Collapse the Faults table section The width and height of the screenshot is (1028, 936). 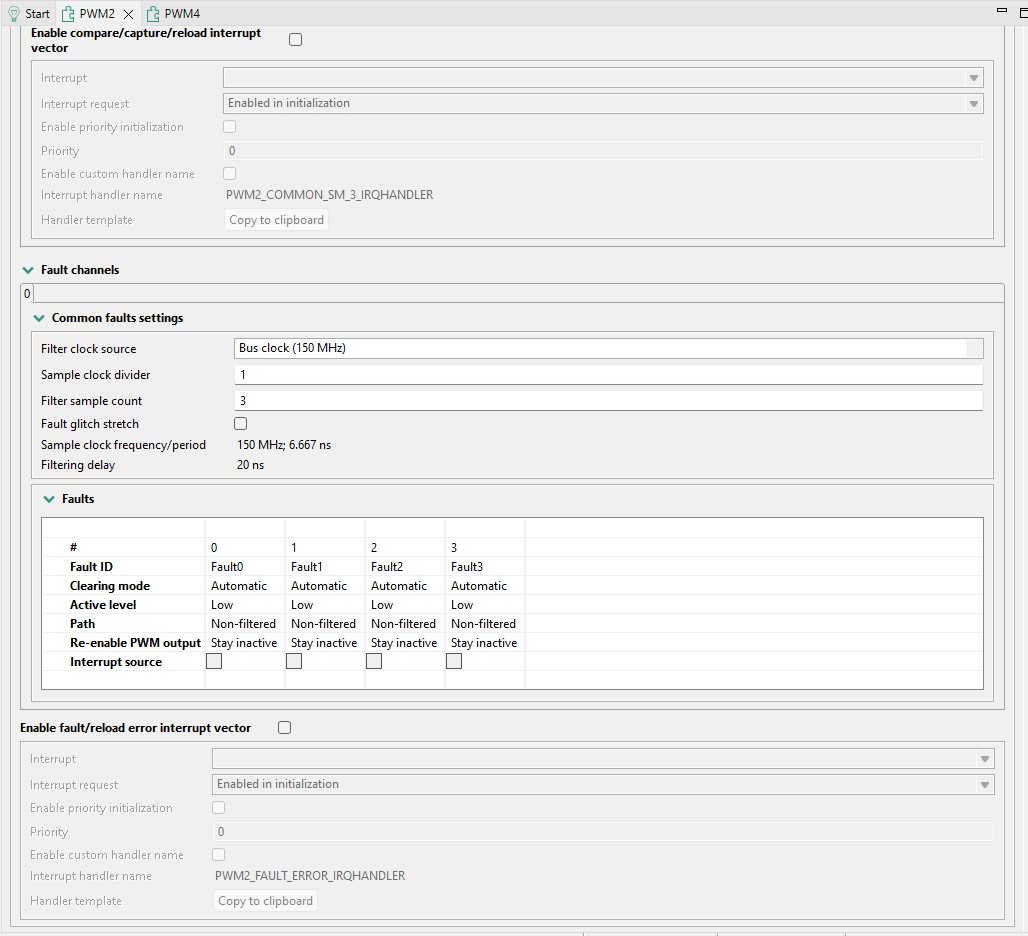tap(49, 499)
